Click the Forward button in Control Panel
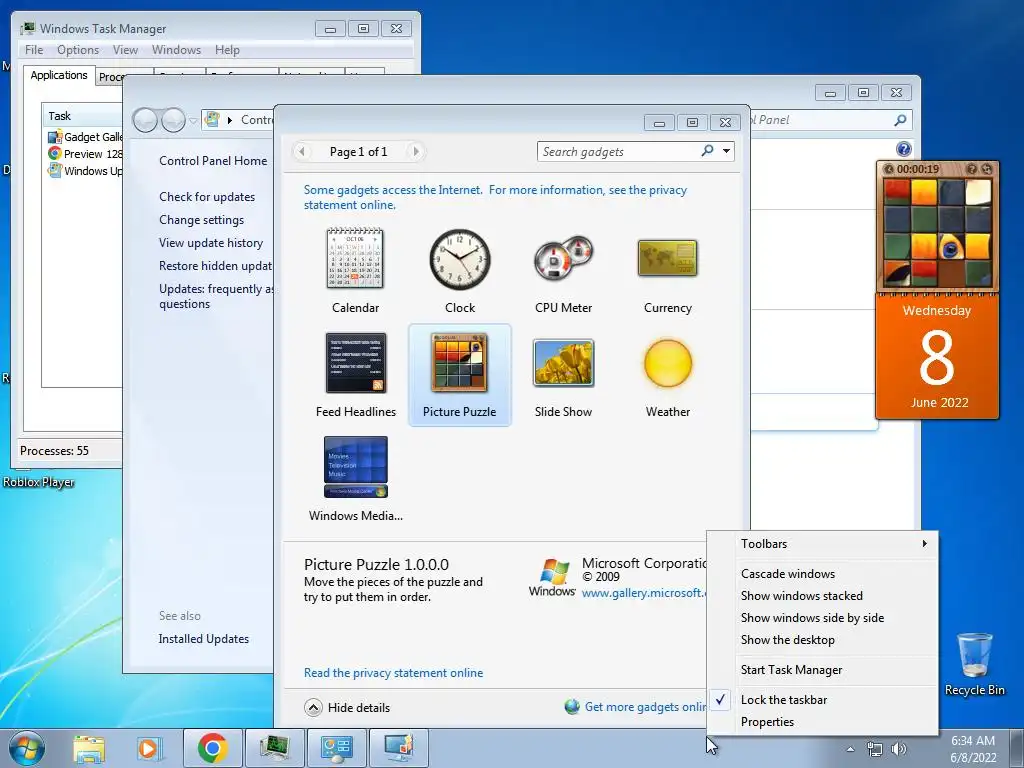The height and width of the screenshot is (768, 1024). (x=173, y=120)
